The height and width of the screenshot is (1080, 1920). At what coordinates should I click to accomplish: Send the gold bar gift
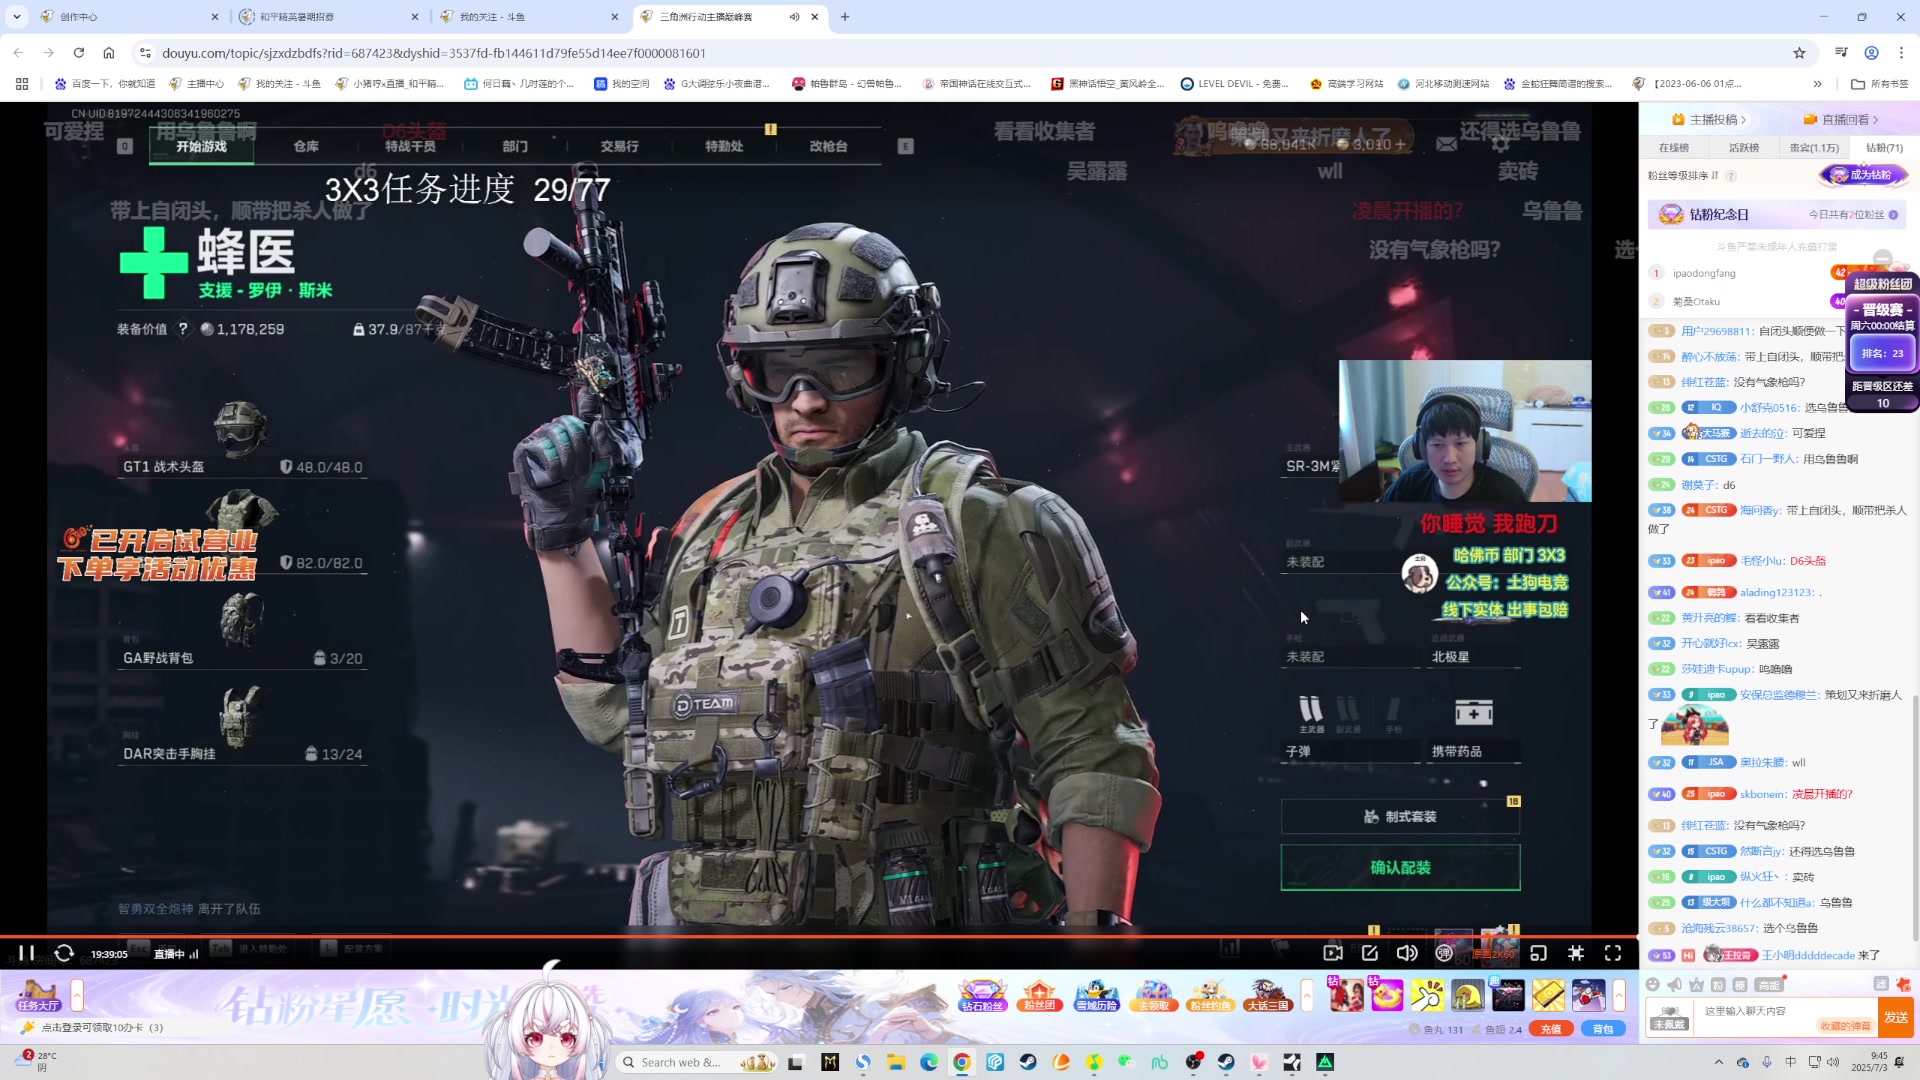pyautogui.click(x=1548, y=995)
